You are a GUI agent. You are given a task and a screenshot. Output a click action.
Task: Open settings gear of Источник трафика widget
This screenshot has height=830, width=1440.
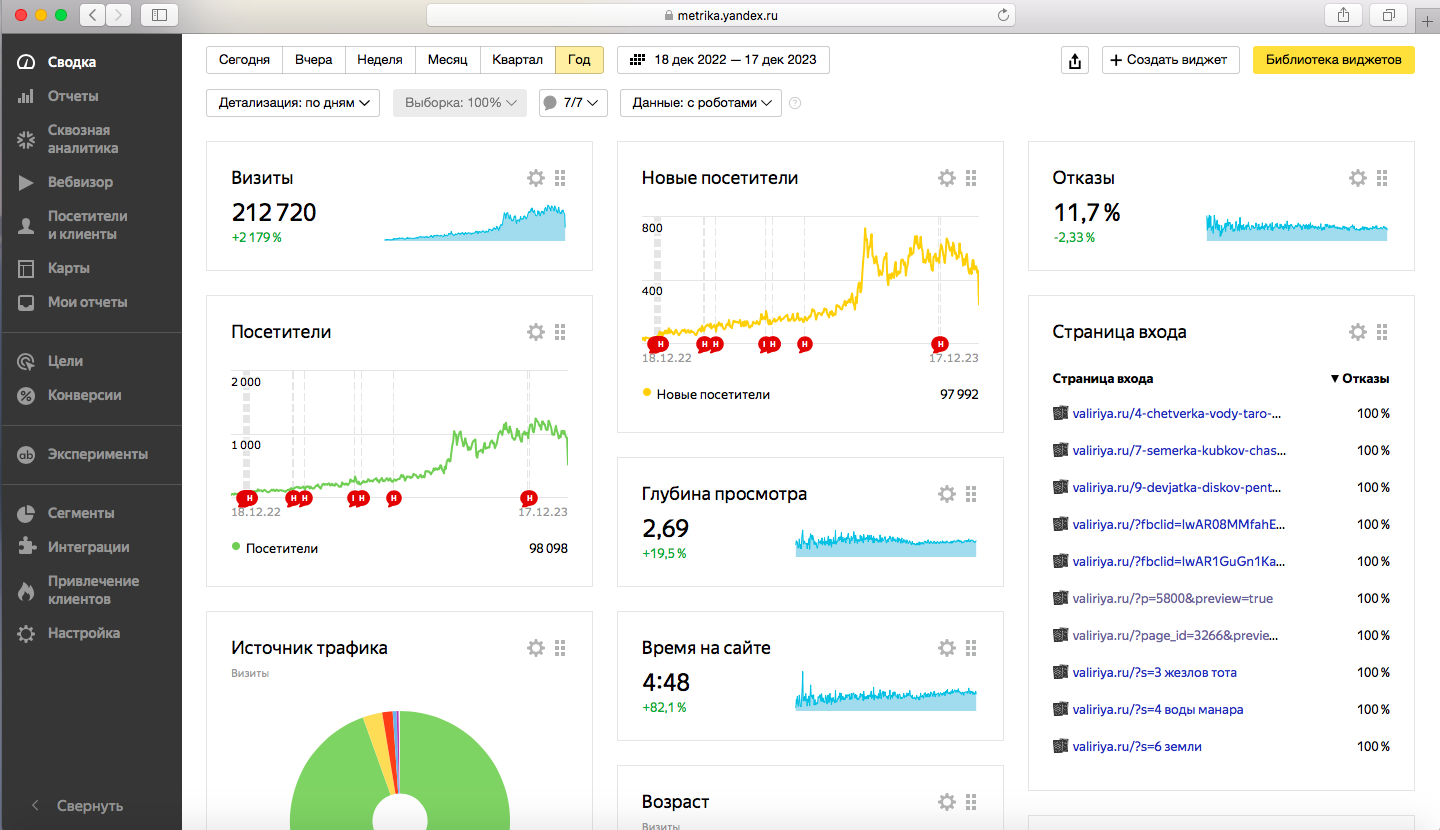pos(536,648)
